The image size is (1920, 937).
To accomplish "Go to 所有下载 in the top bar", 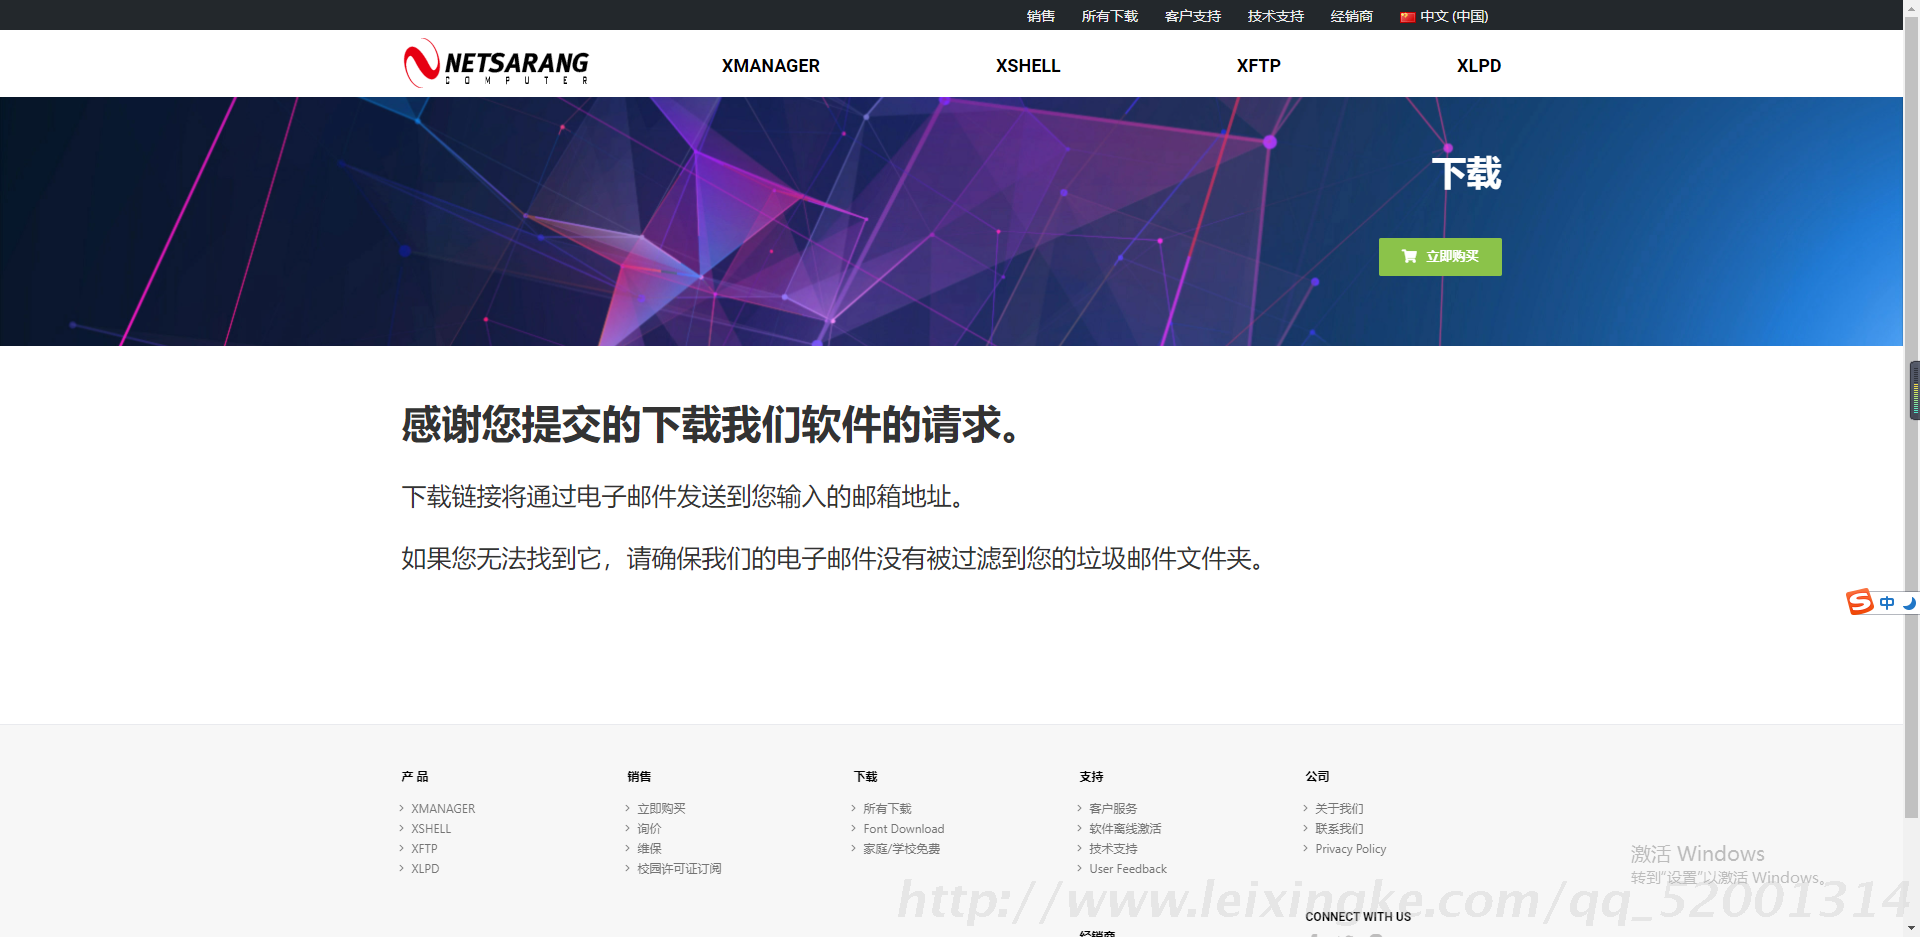I will (x=1109, y=17).
